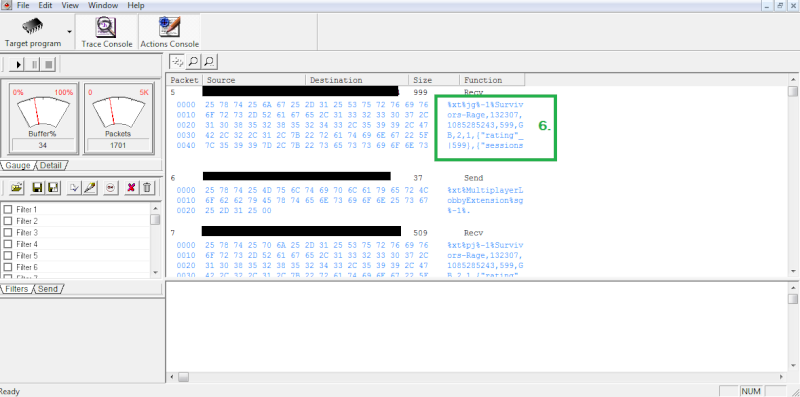This screenshot has height=397, width=800.
Task: Switch to the Filters tab
Action: tap(16, 289)
